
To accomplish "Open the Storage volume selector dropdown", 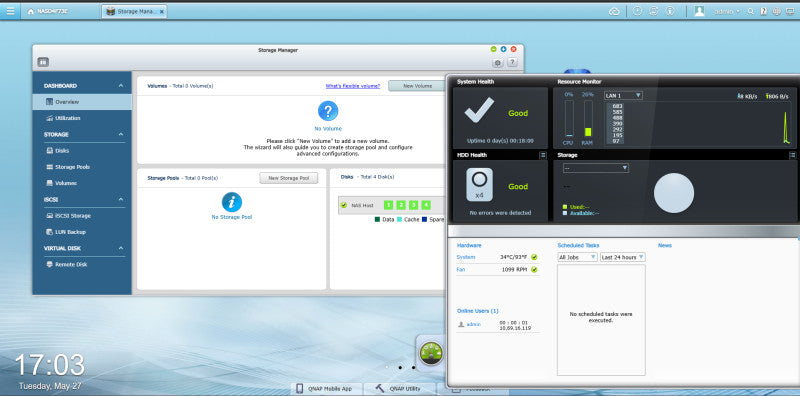I will tap(596, 168).
